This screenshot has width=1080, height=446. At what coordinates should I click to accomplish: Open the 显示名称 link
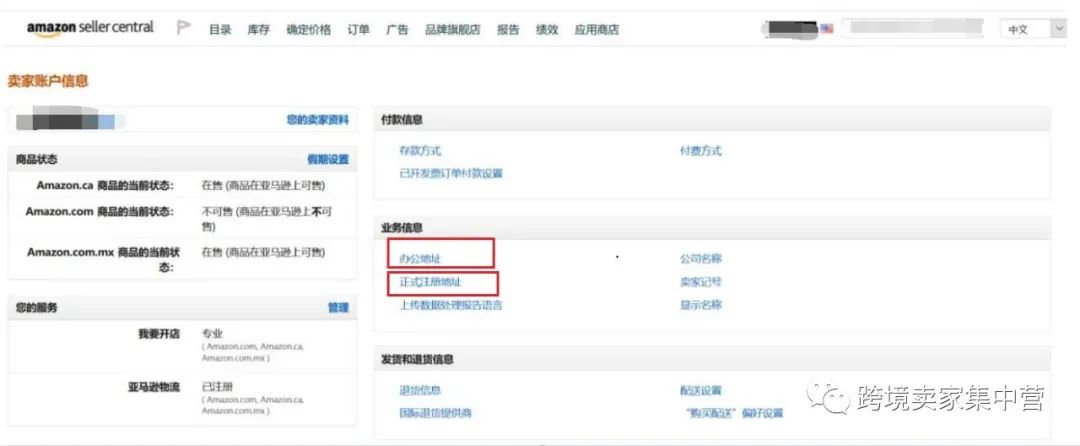700,305
